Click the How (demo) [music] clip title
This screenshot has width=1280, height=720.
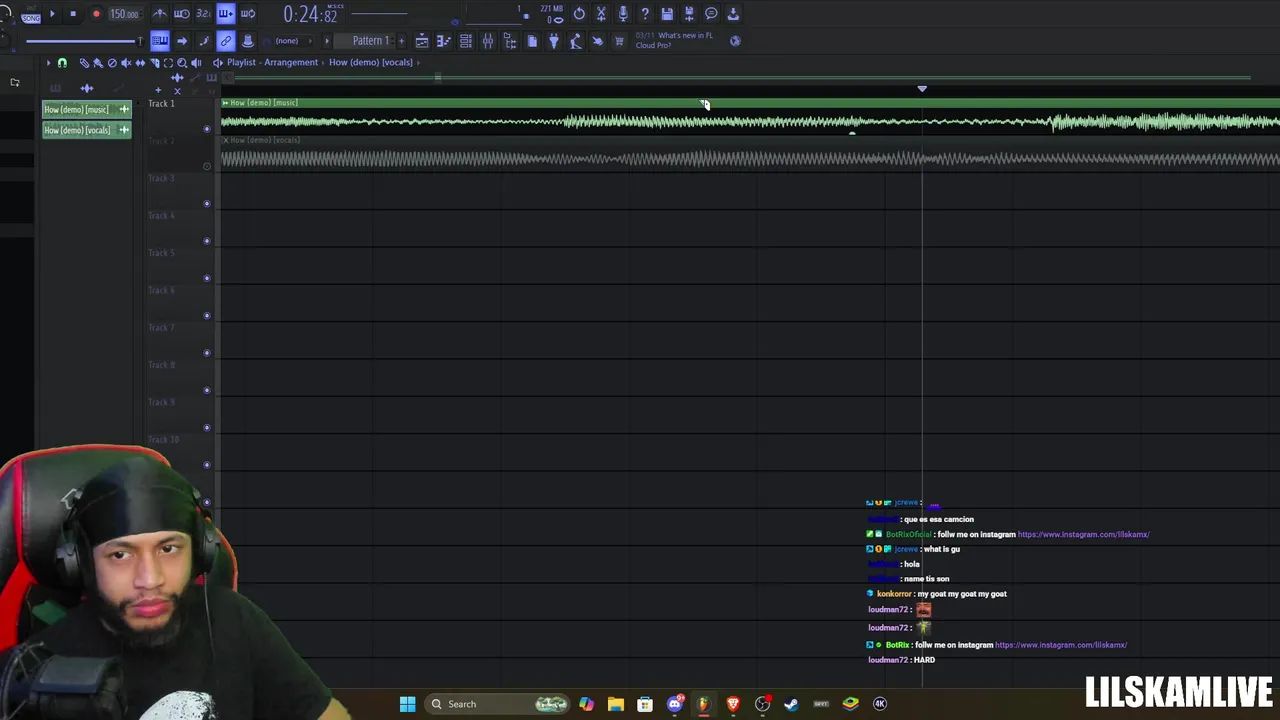point(263,103)
